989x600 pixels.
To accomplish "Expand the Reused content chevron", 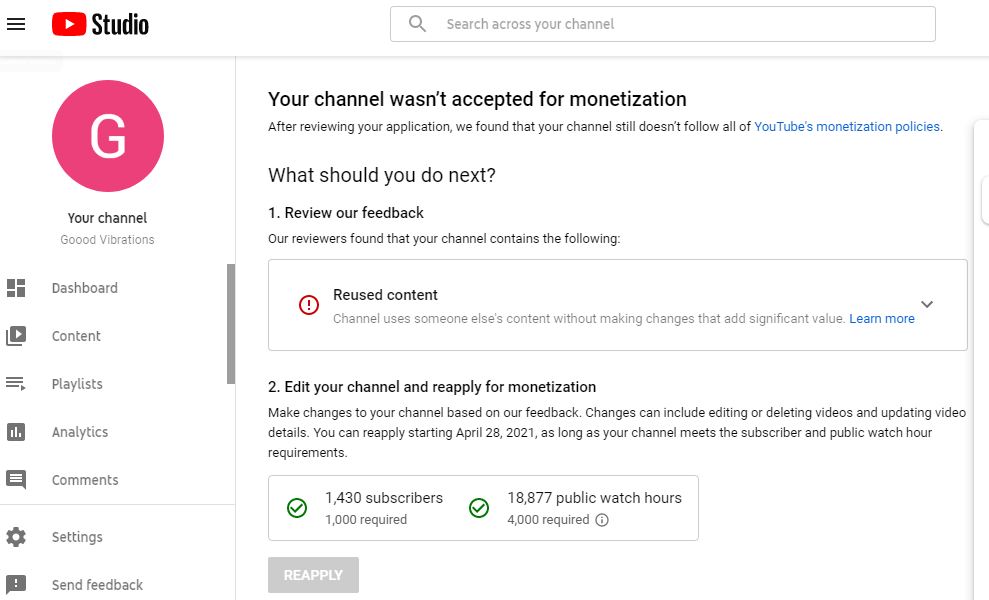I will pyautogui.click(x=927, y=304).
